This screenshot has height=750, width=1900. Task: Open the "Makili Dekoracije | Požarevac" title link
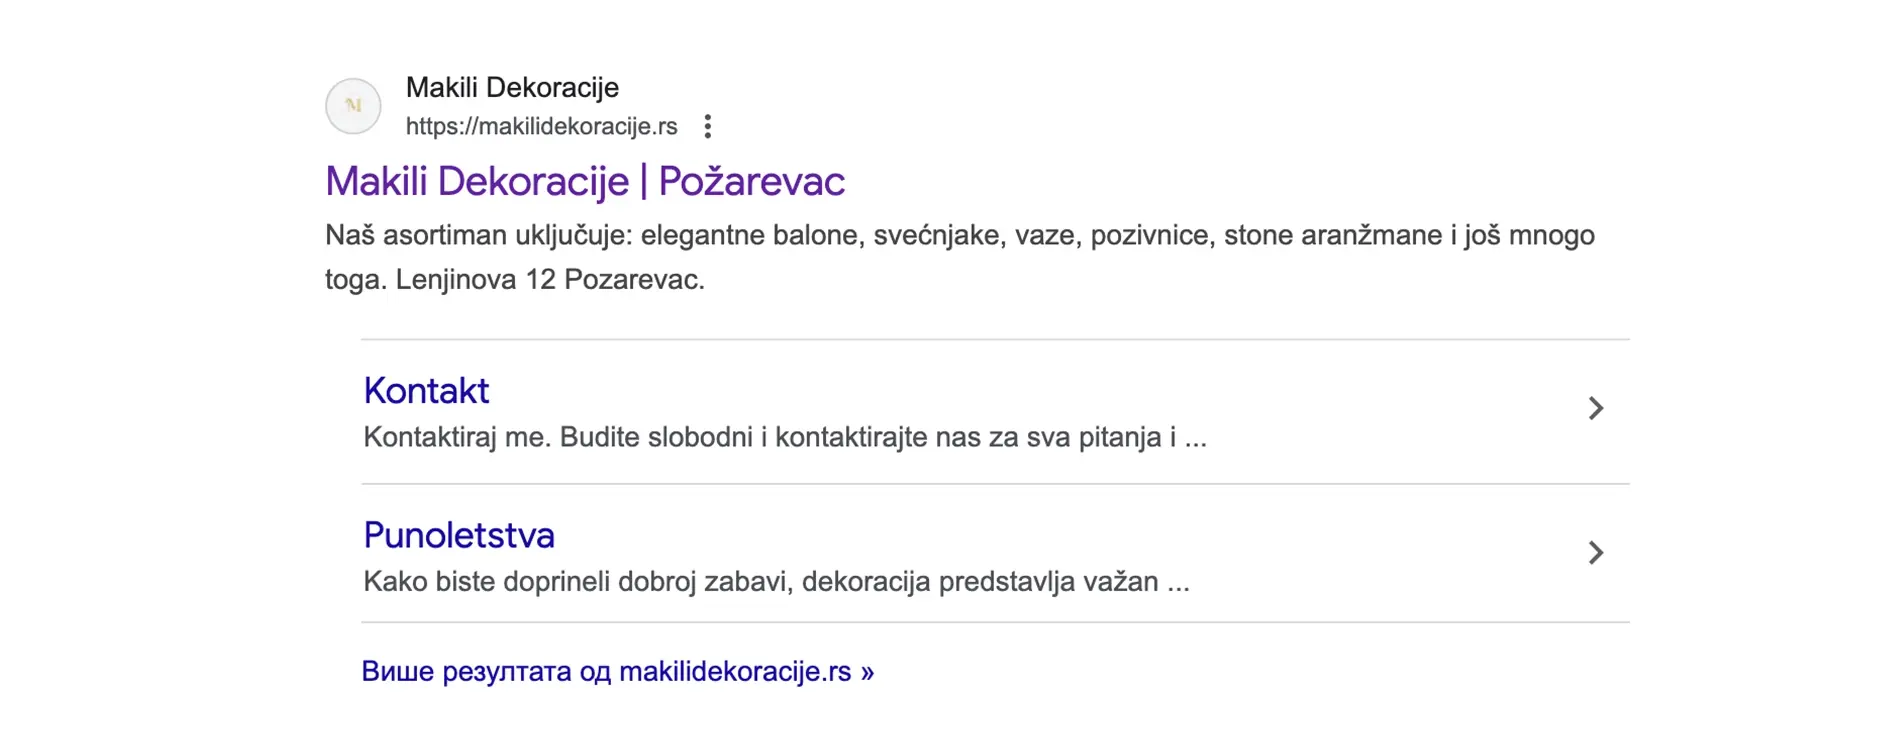coord(584,182)
